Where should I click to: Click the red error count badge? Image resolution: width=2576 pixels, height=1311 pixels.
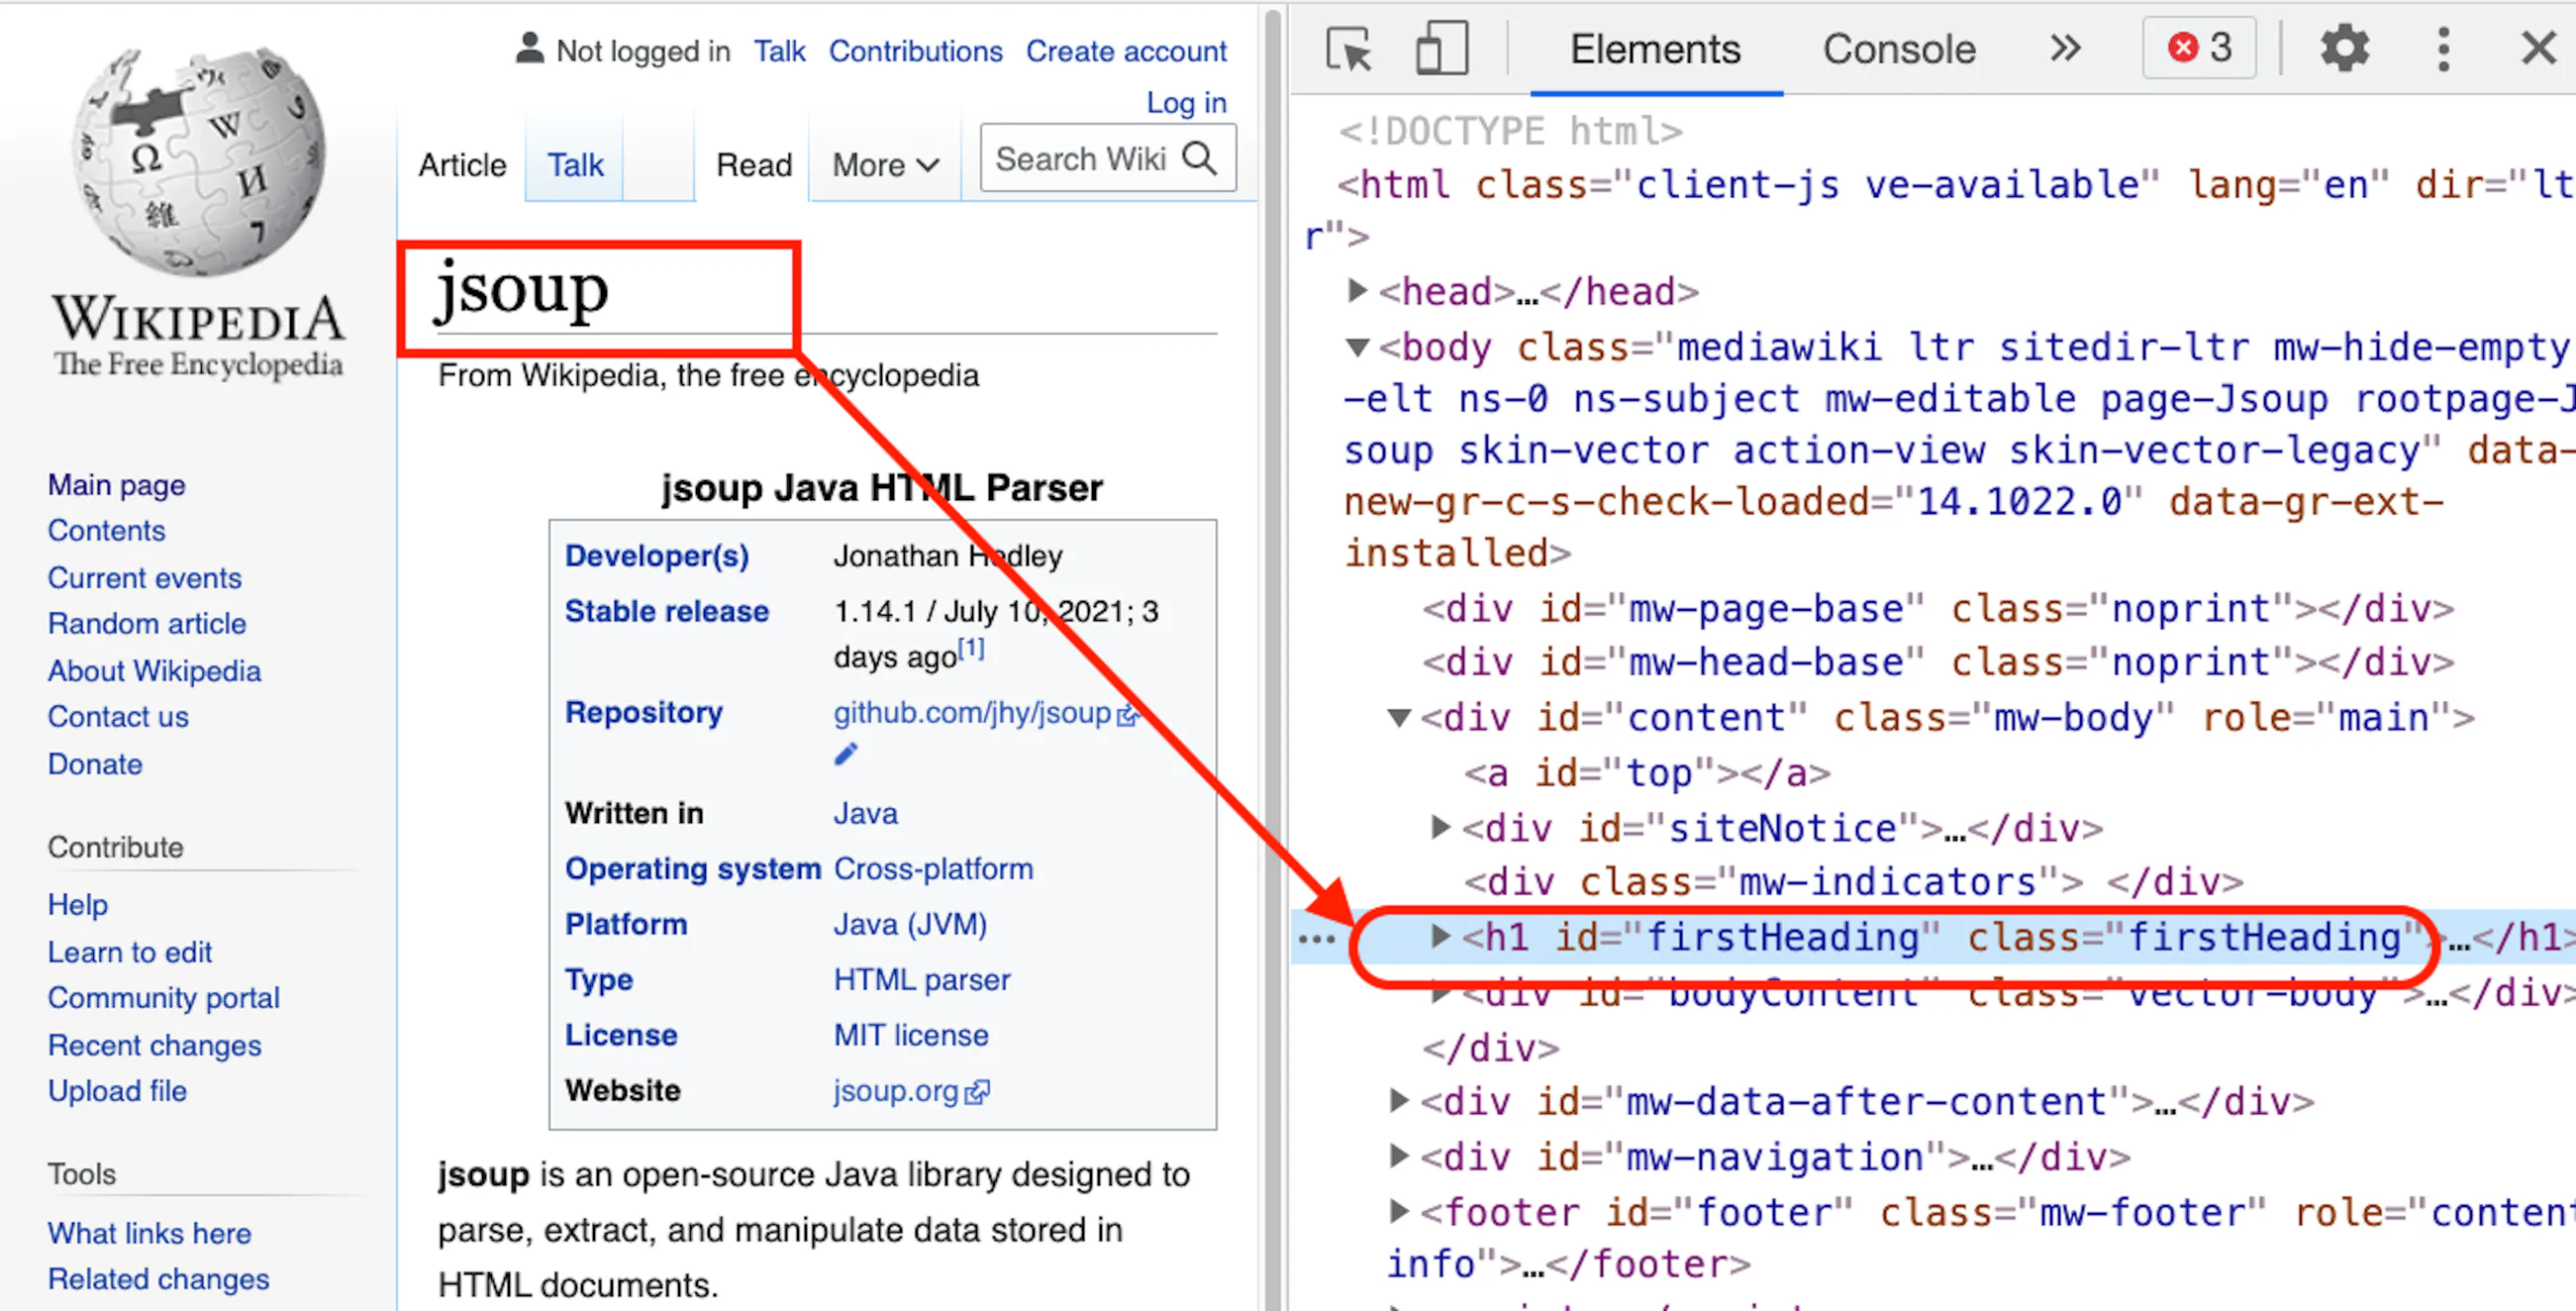tap(2199, 48)
